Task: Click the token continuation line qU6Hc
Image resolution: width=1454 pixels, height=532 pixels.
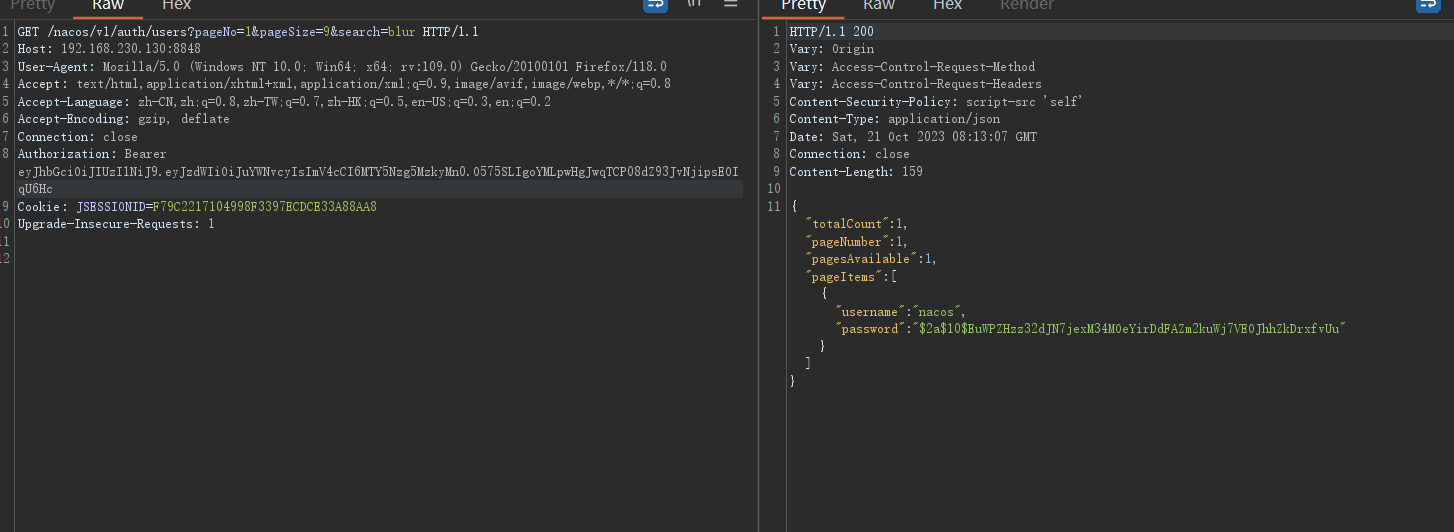Action: 35,189
